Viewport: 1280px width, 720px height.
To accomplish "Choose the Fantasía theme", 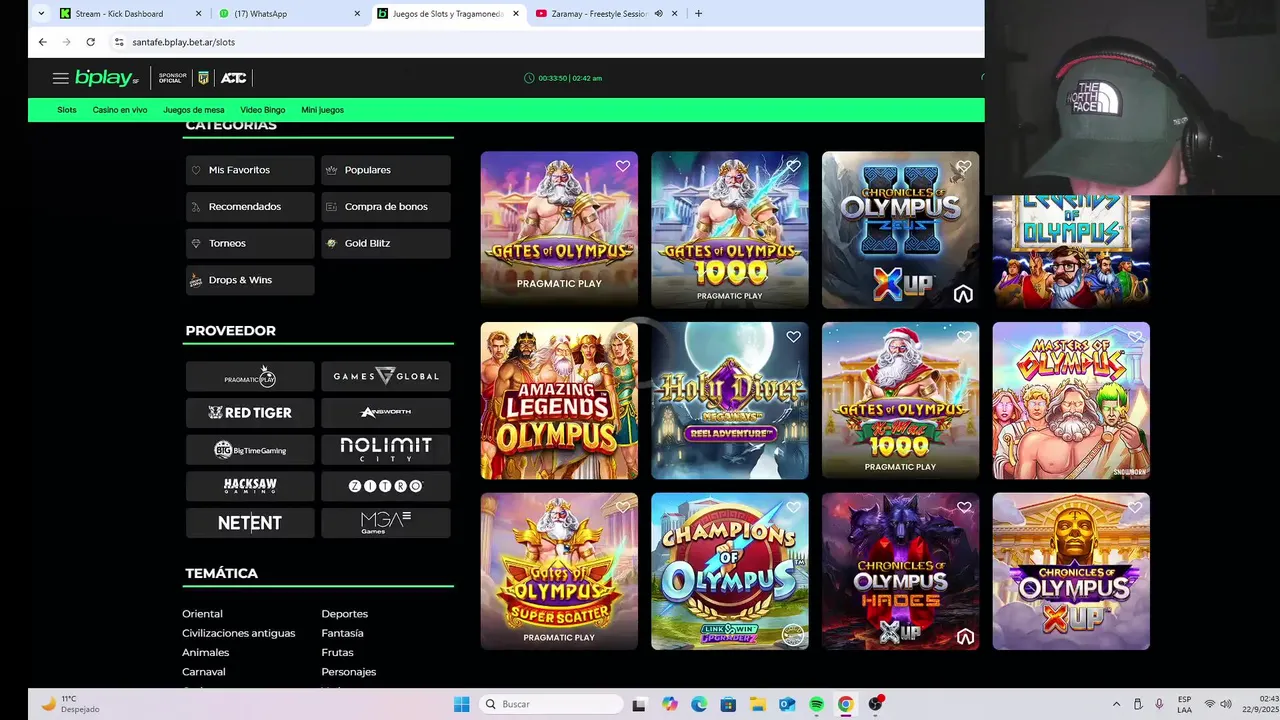I will point(342,633).
